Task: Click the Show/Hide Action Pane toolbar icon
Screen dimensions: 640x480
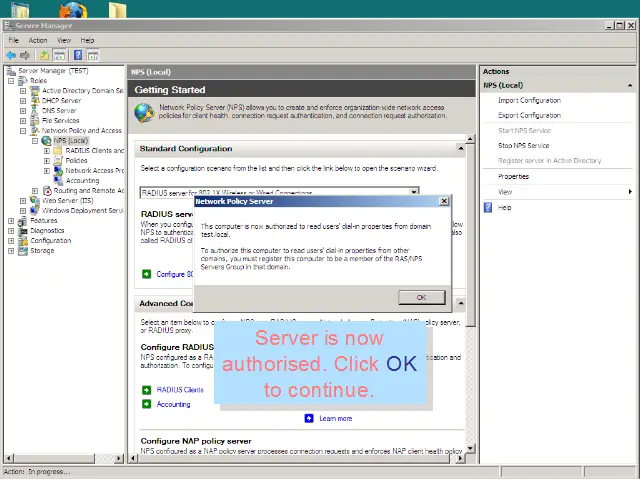Action: tap(93, 55)
